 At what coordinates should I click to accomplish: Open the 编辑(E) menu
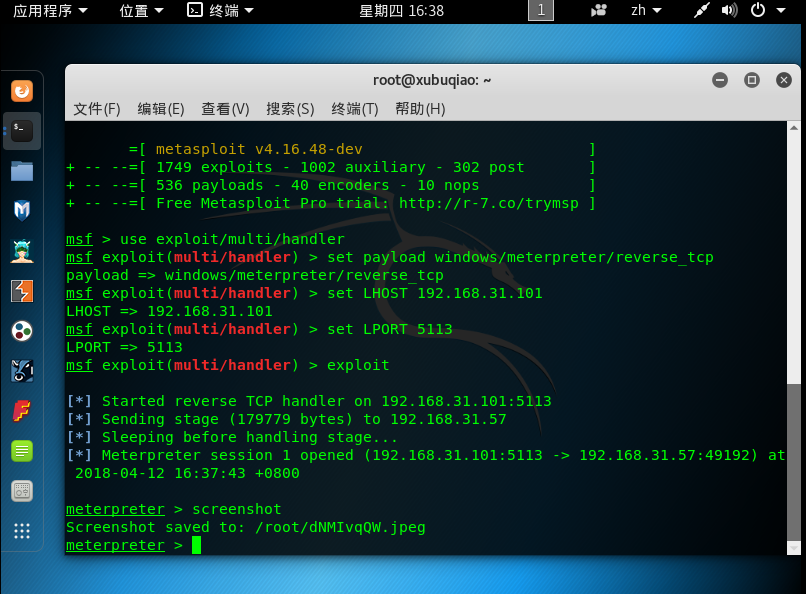(x=161, y=109)
